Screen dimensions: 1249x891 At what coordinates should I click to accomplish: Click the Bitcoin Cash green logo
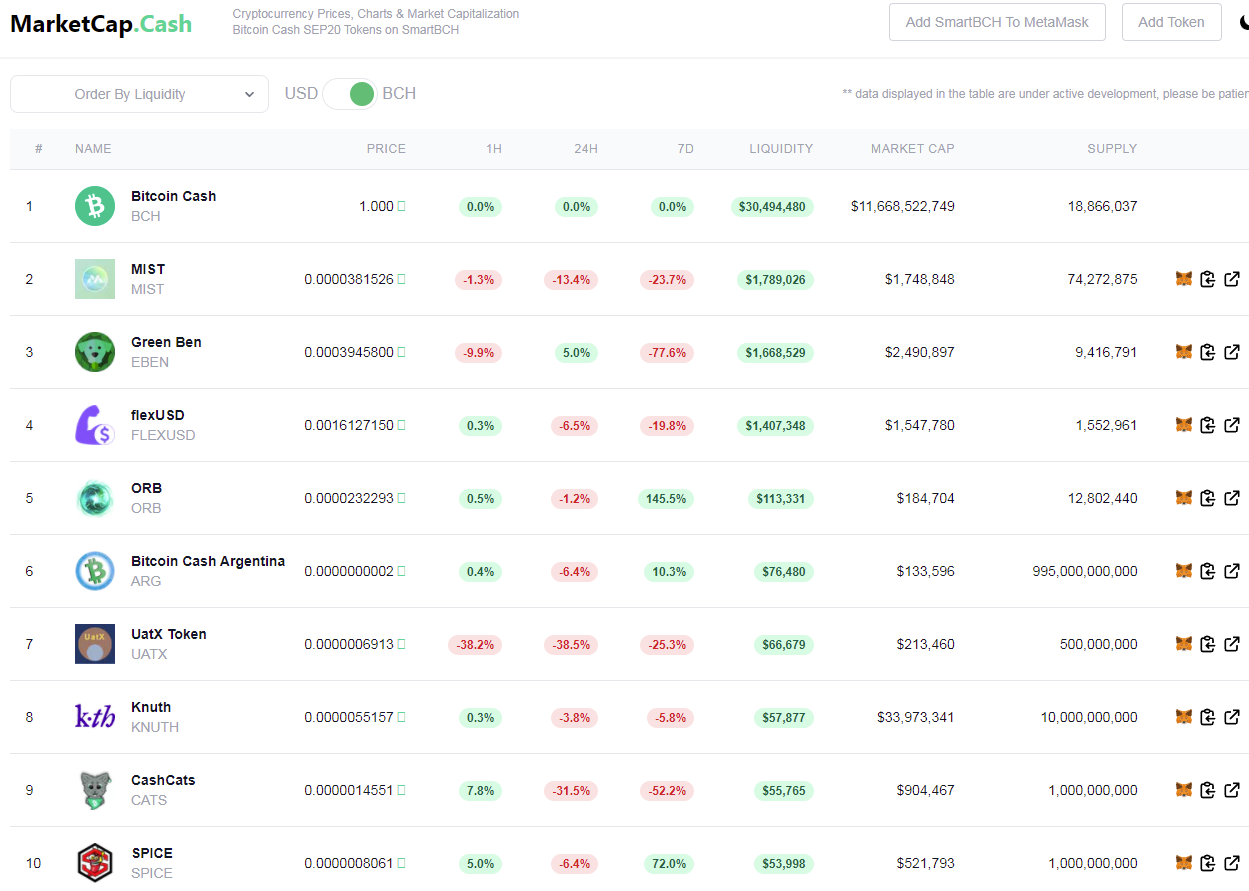tap(95, 206)
